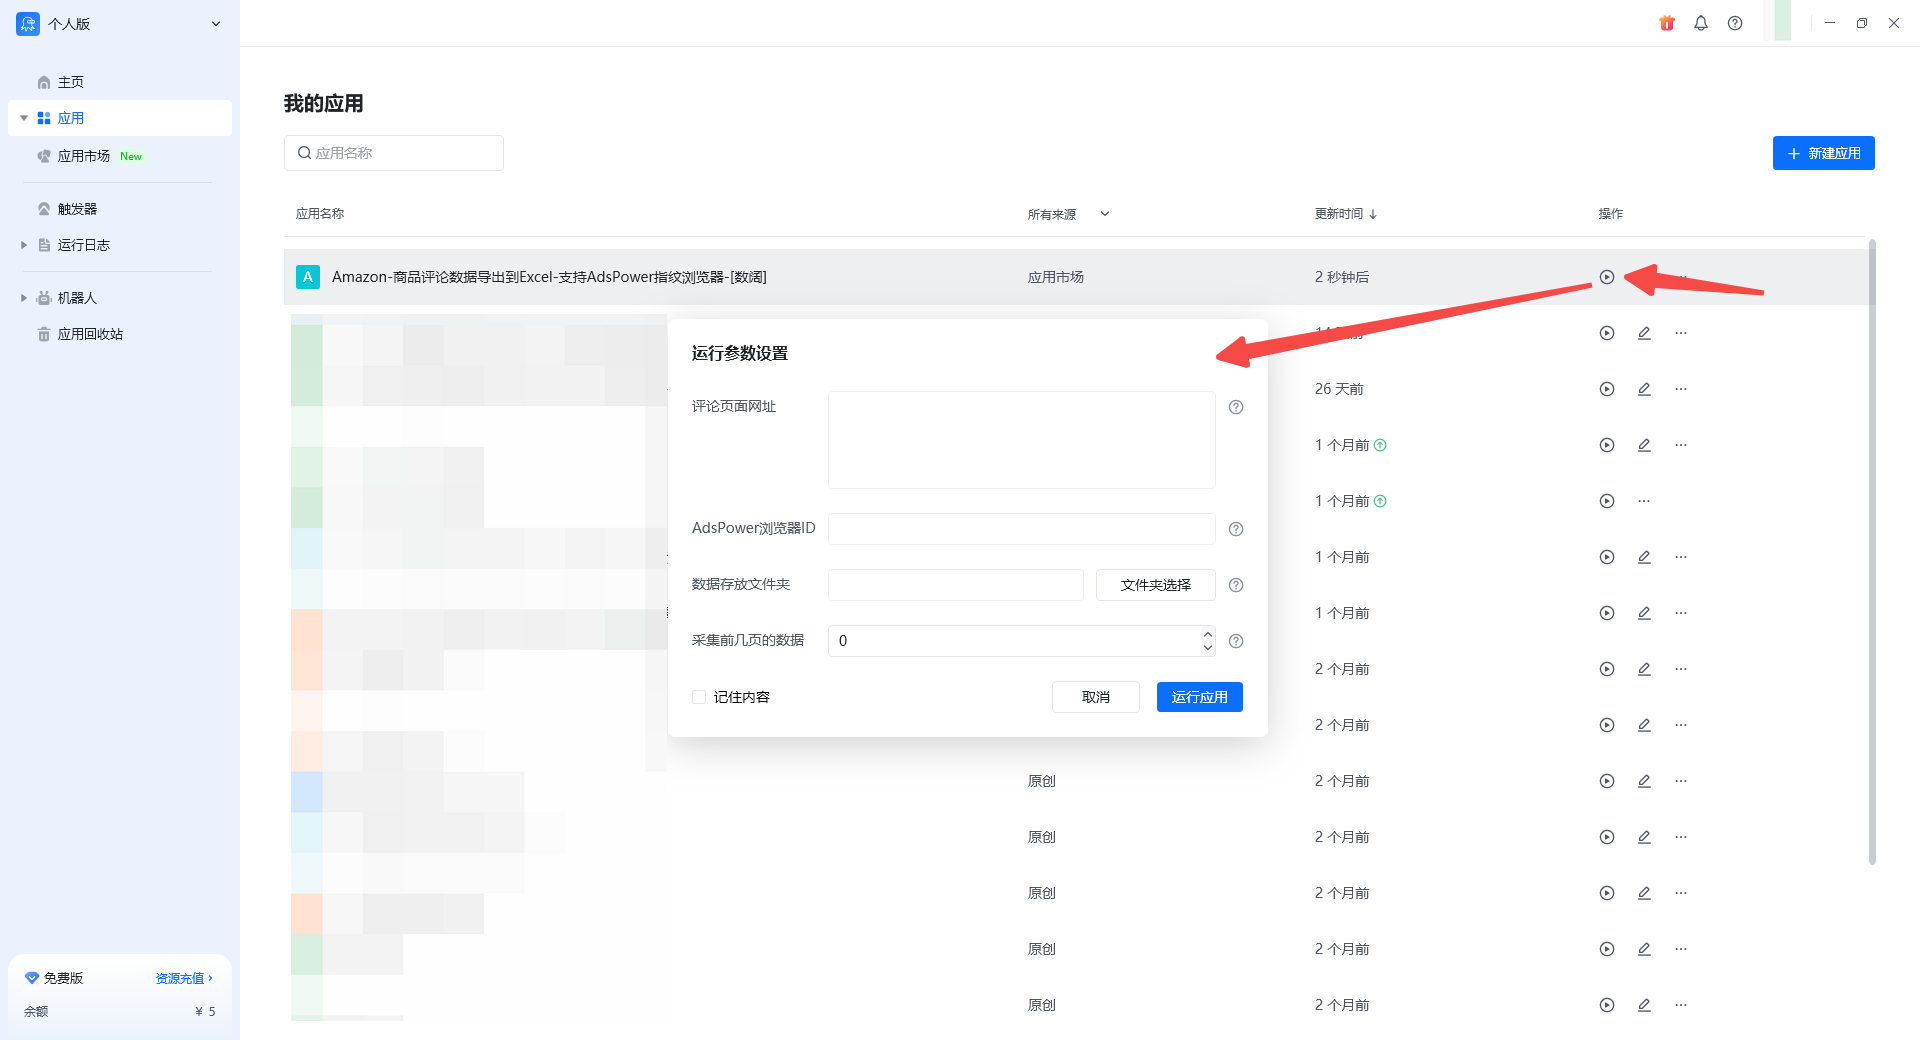The width and height of the screenshot is (1920, 1040).
Task: Click the run icon for the Amazon app row
Action: point(1606,277)
